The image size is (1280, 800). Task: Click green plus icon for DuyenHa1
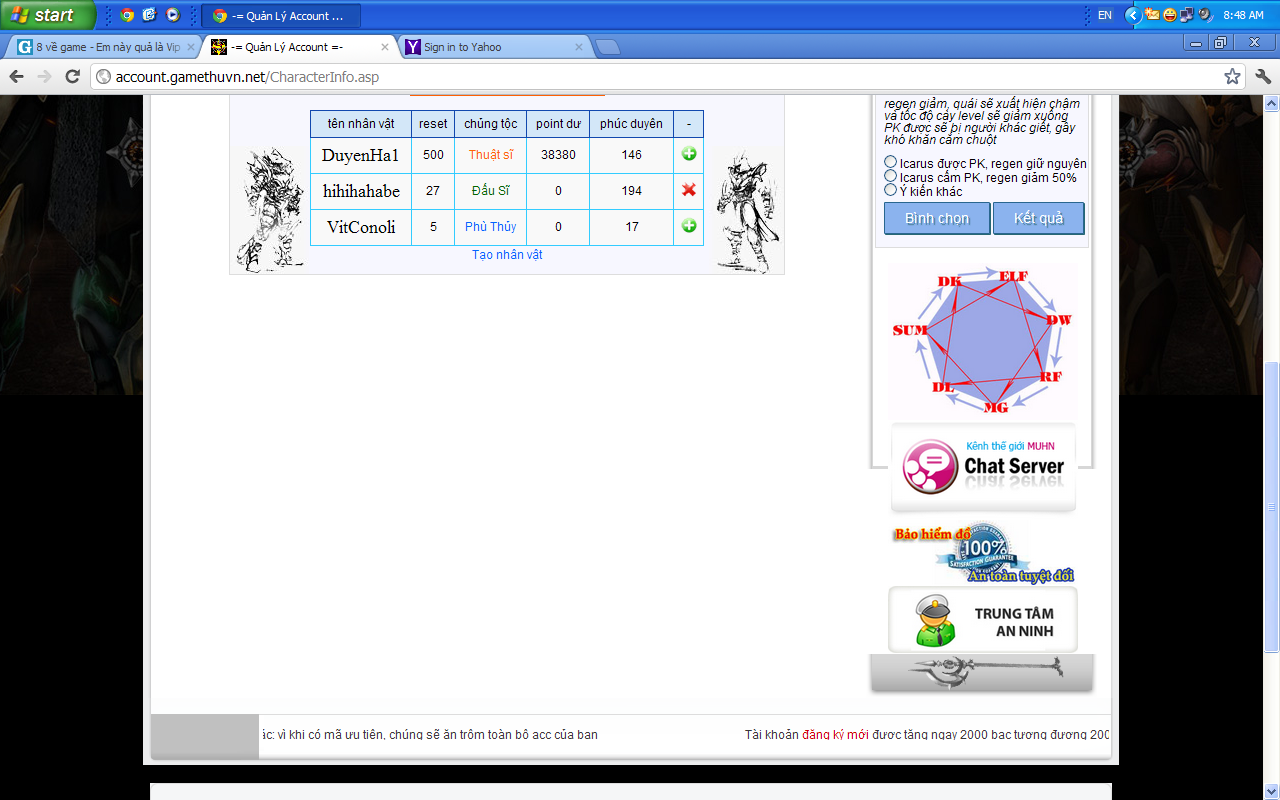pyautogui.click(x=689, y=155)
